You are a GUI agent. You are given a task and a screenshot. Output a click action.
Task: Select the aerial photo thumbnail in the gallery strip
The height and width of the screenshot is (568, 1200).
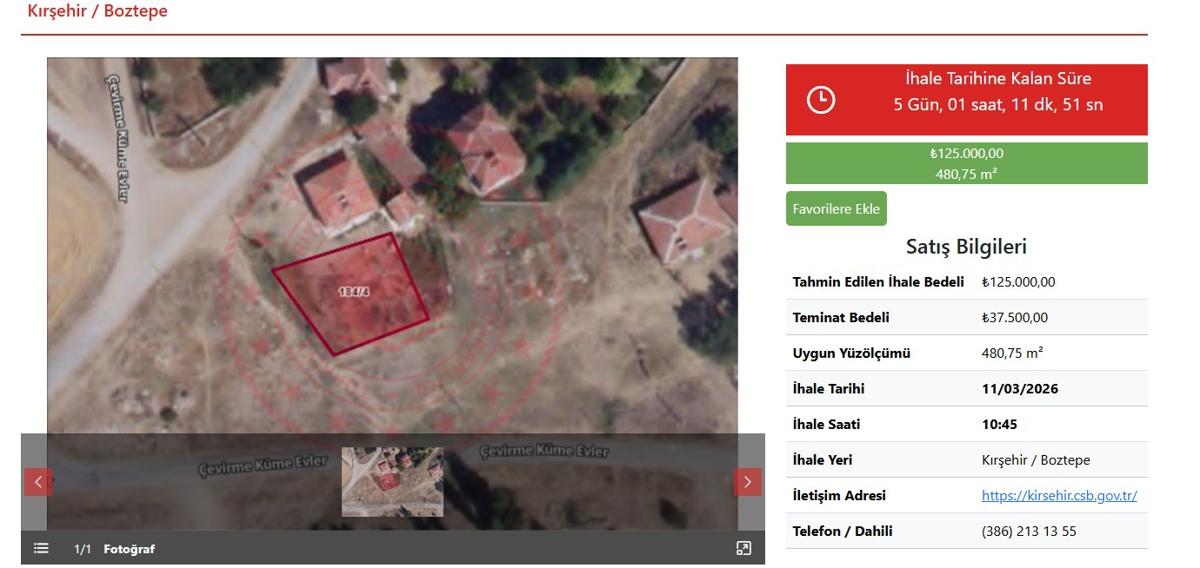(392, 482)
